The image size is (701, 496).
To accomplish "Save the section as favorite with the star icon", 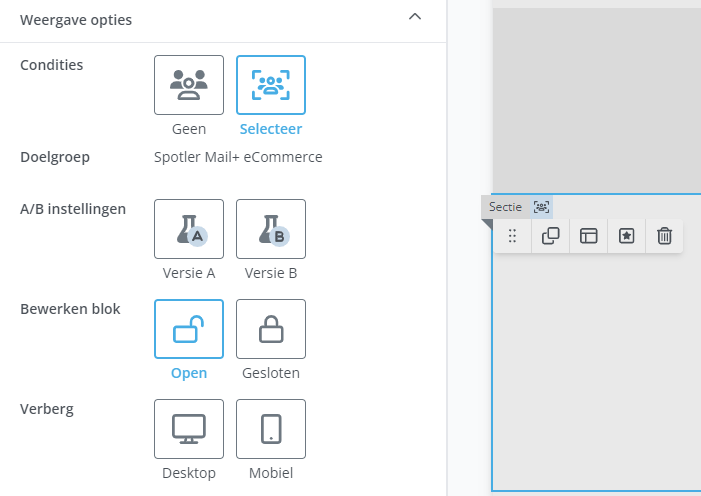I will (626, 236).
